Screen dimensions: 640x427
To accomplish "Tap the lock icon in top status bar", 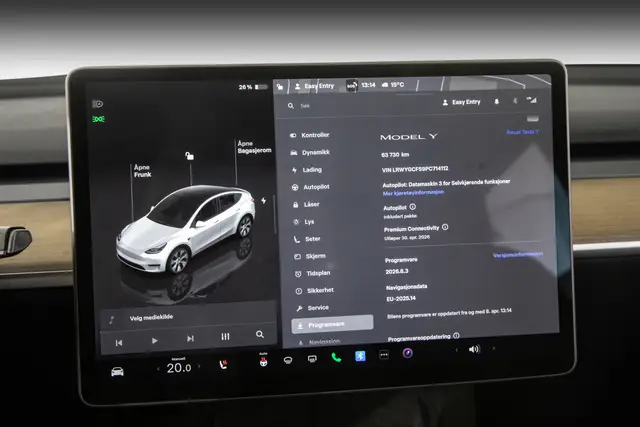I will [x=280, y=87].
